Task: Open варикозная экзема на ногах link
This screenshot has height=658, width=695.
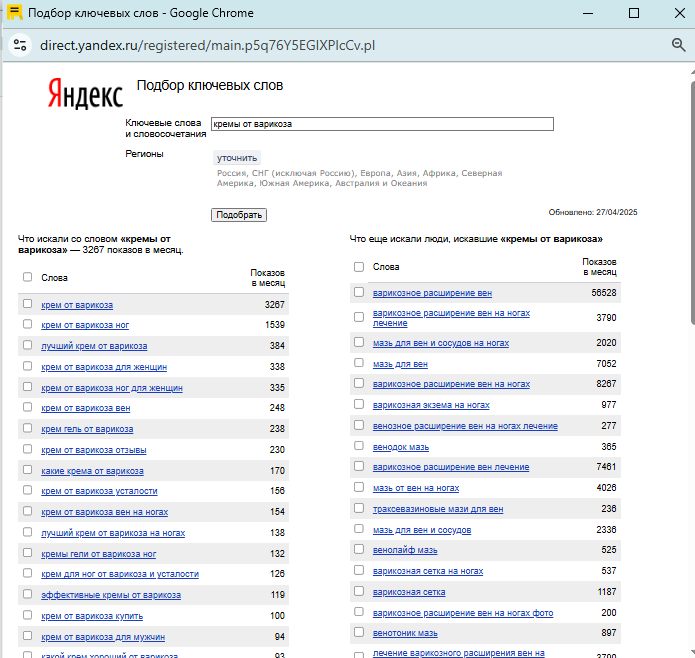Action: pos(431,405)
